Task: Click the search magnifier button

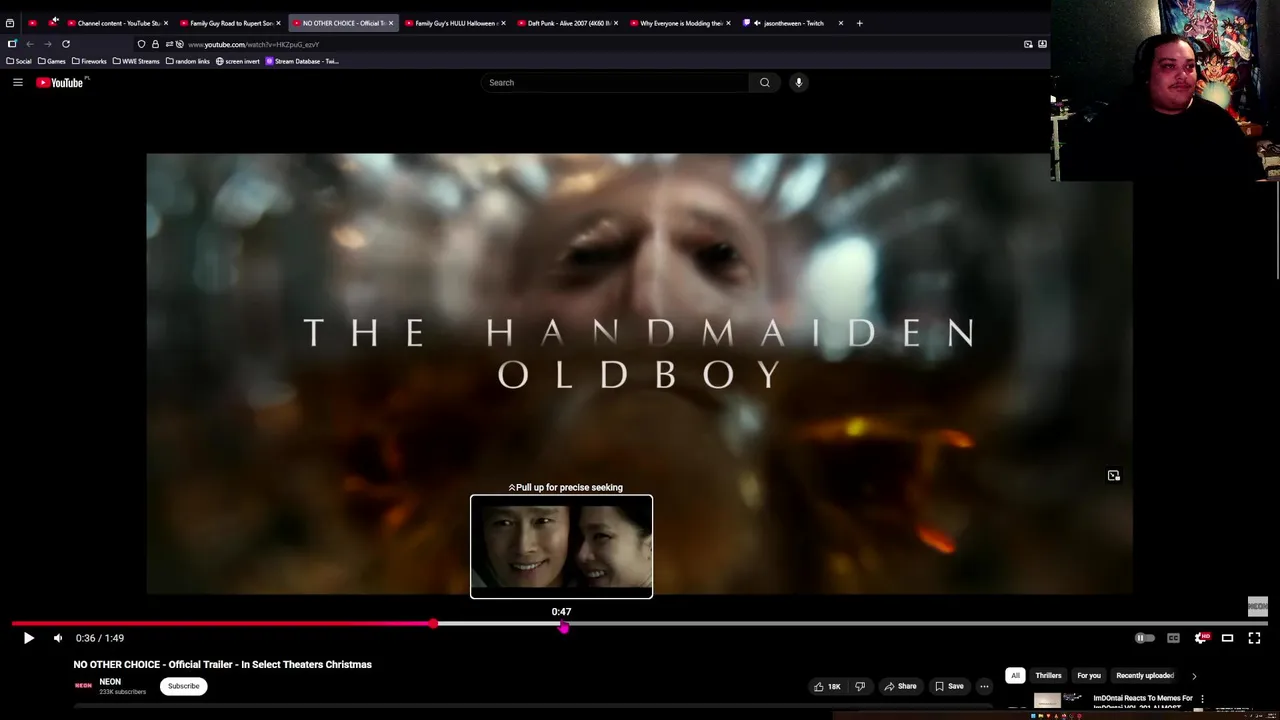Action: tap(765, 82)
